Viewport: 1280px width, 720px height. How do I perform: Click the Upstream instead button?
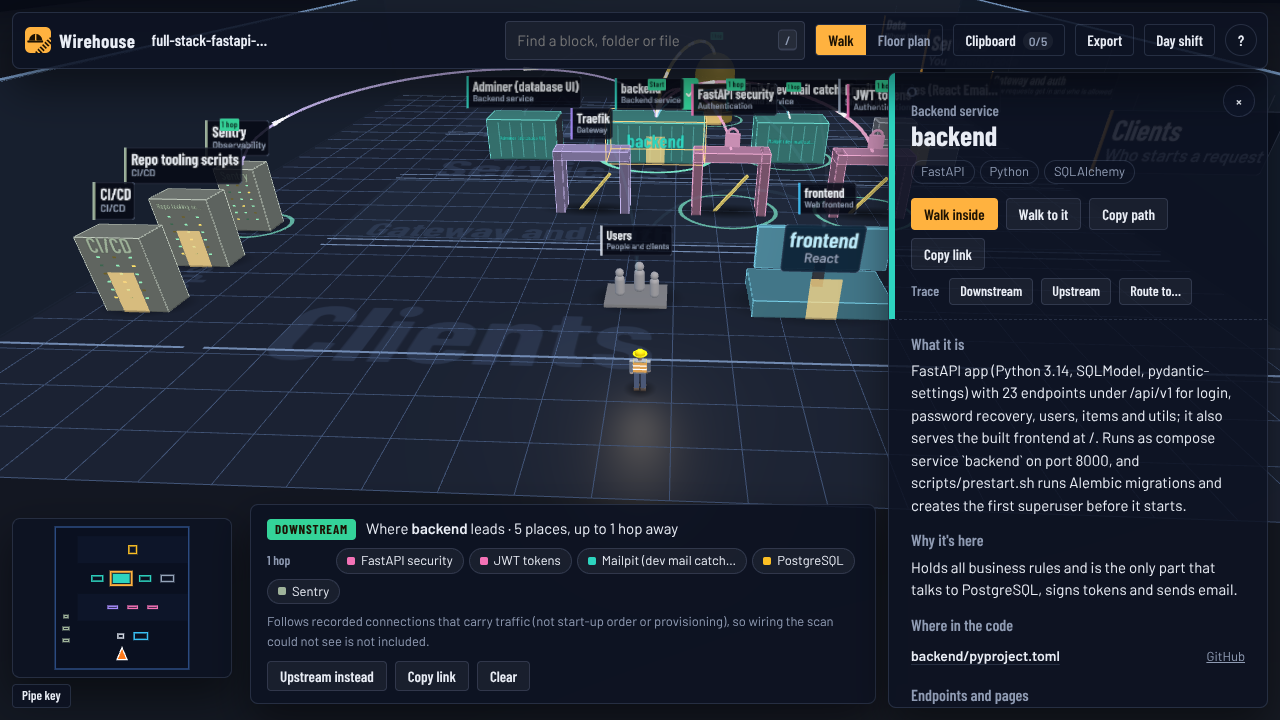(x=327, y=677)
